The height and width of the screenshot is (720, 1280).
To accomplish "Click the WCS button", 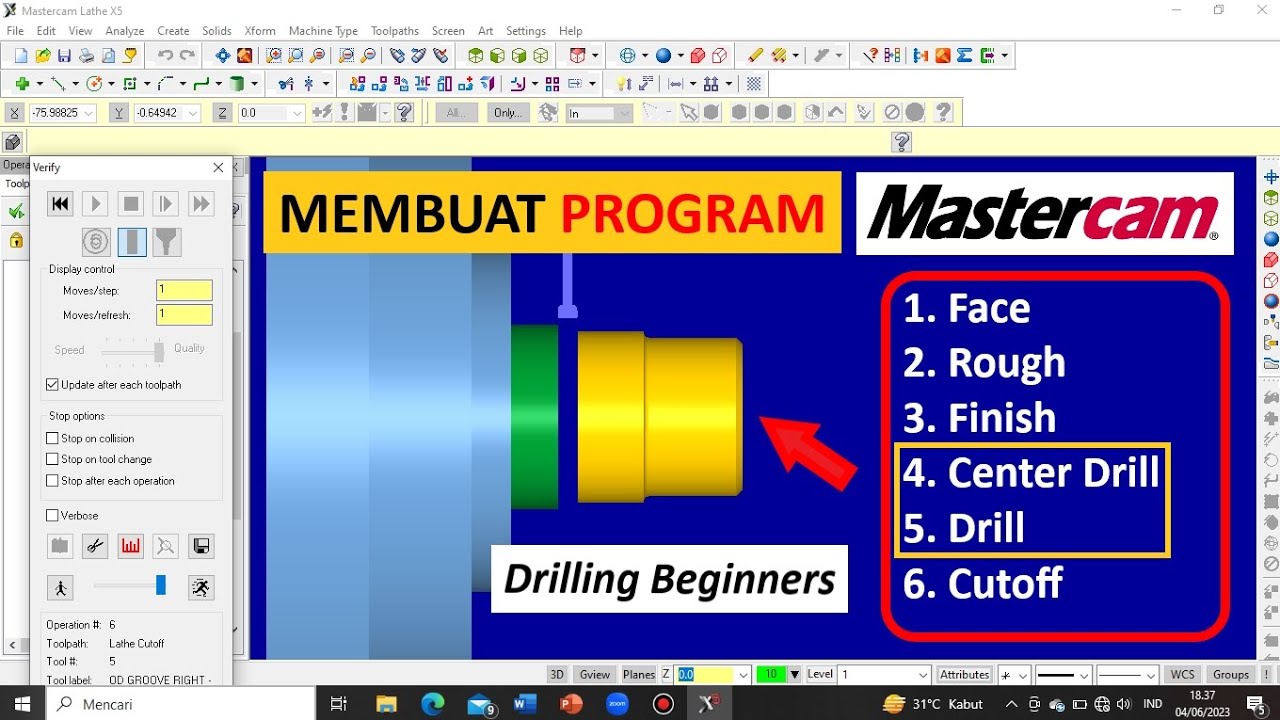I will click(x=1183, y=675).
